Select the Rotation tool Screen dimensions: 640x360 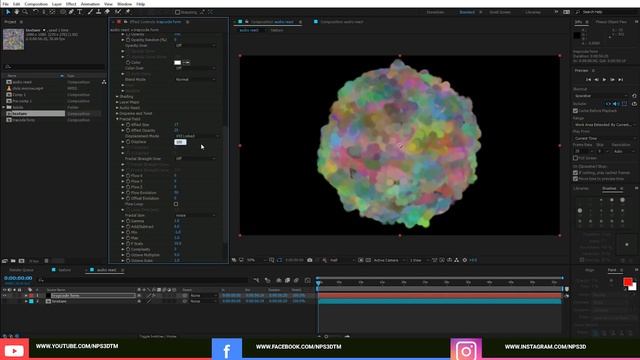(x=36, y=12)
